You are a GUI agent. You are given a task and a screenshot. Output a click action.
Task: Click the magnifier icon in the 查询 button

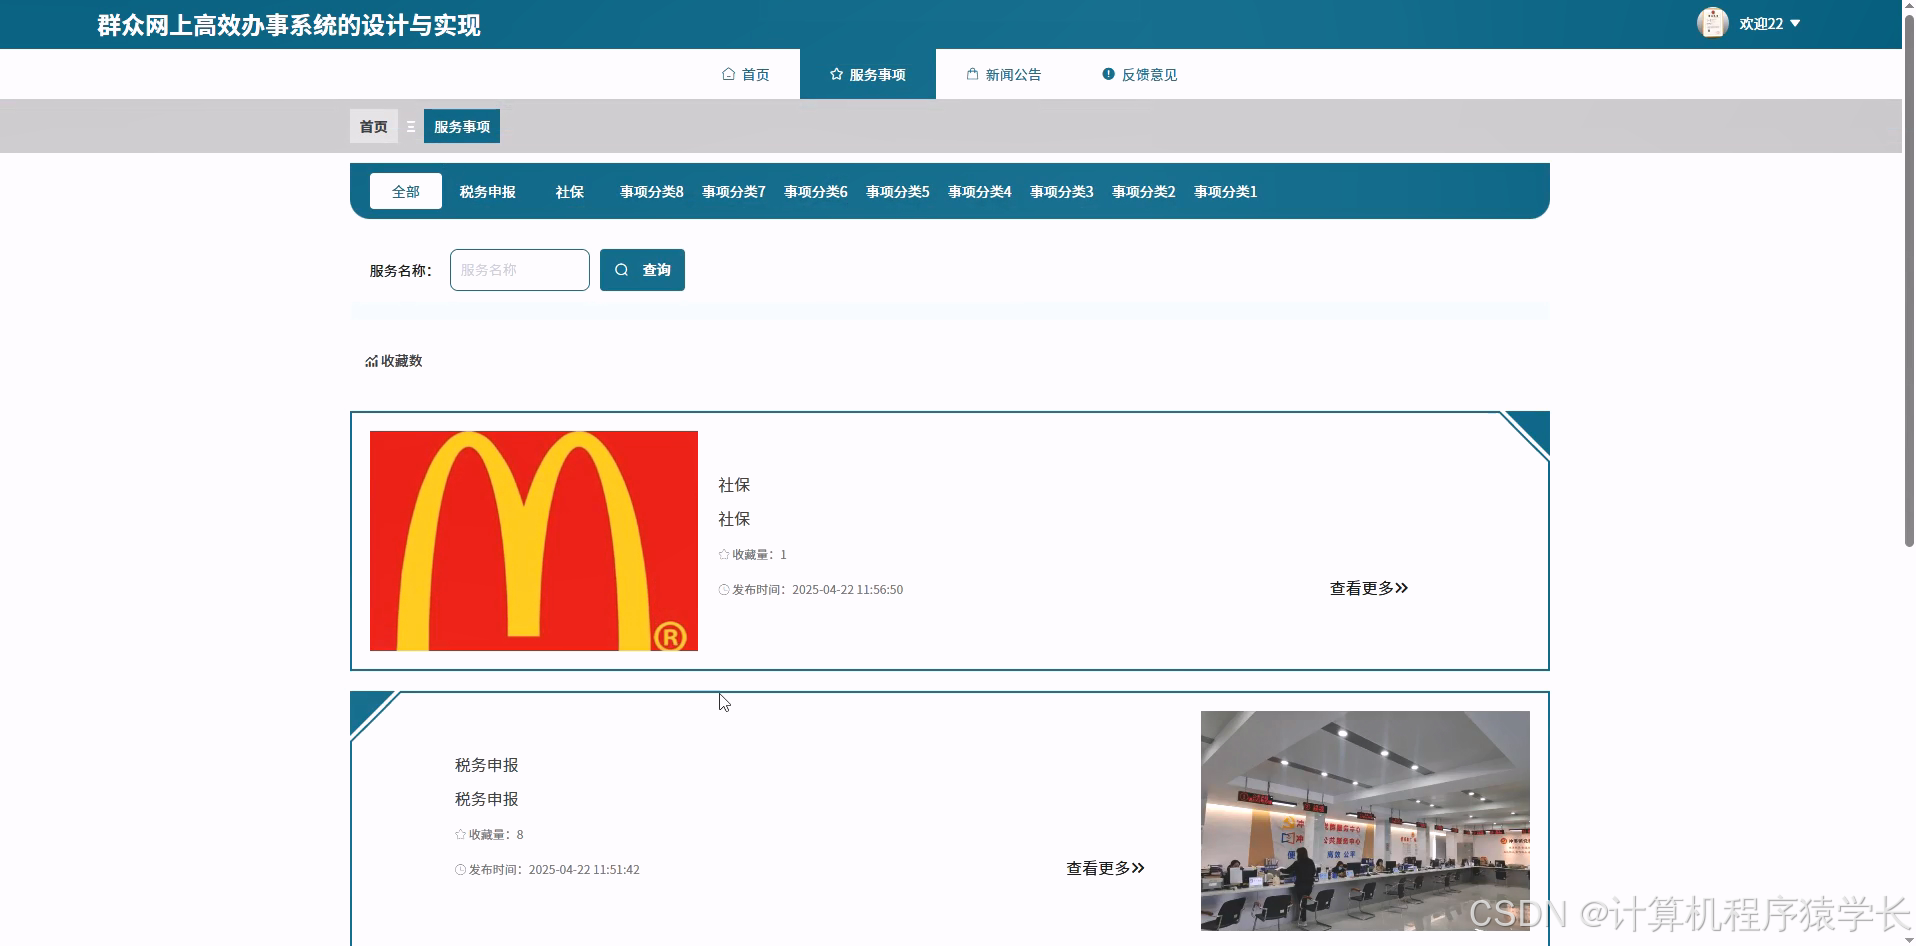tap(621, 269)
